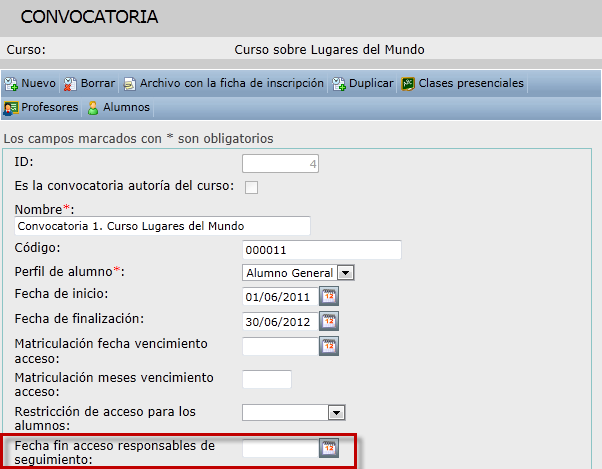Screen dimensions: 602x469
Task: Click the Nuevo toolbar icon
Action: 11,84
